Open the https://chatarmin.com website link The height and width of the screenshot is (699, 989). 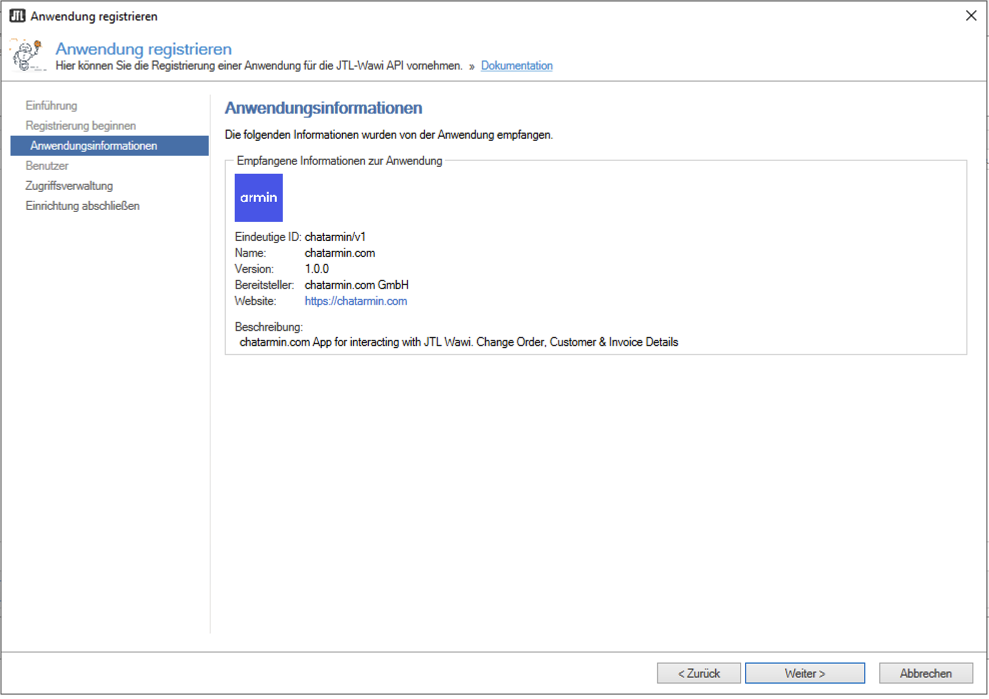(356, 301)
